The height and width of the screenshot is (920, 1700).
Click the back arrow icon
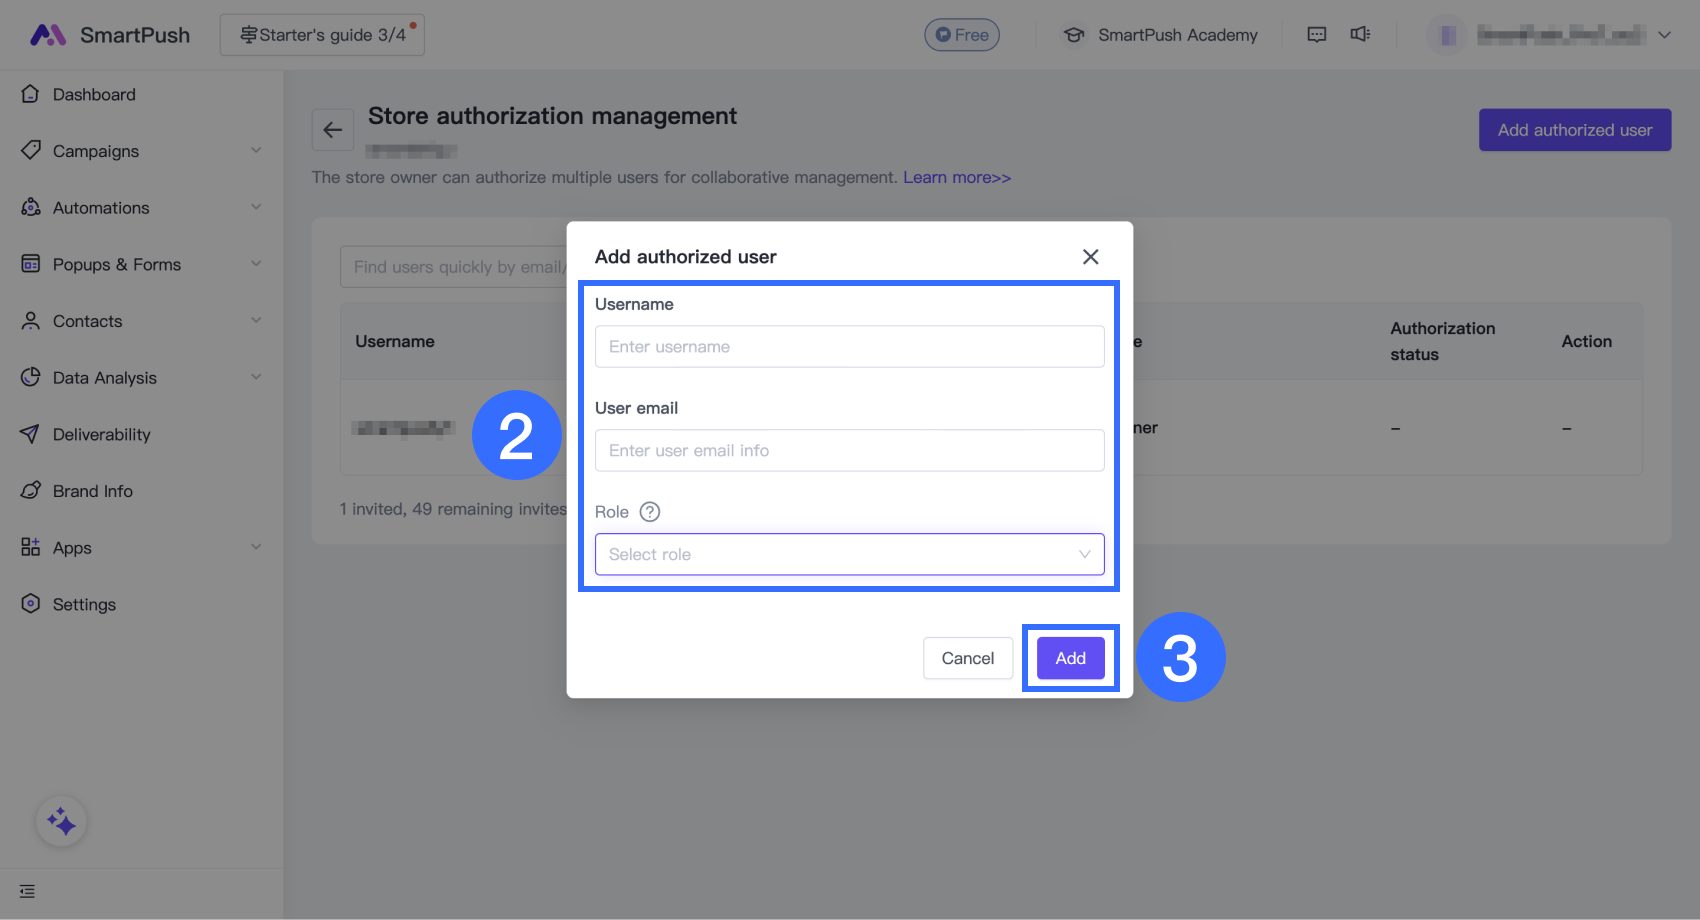tap(333, 130)
